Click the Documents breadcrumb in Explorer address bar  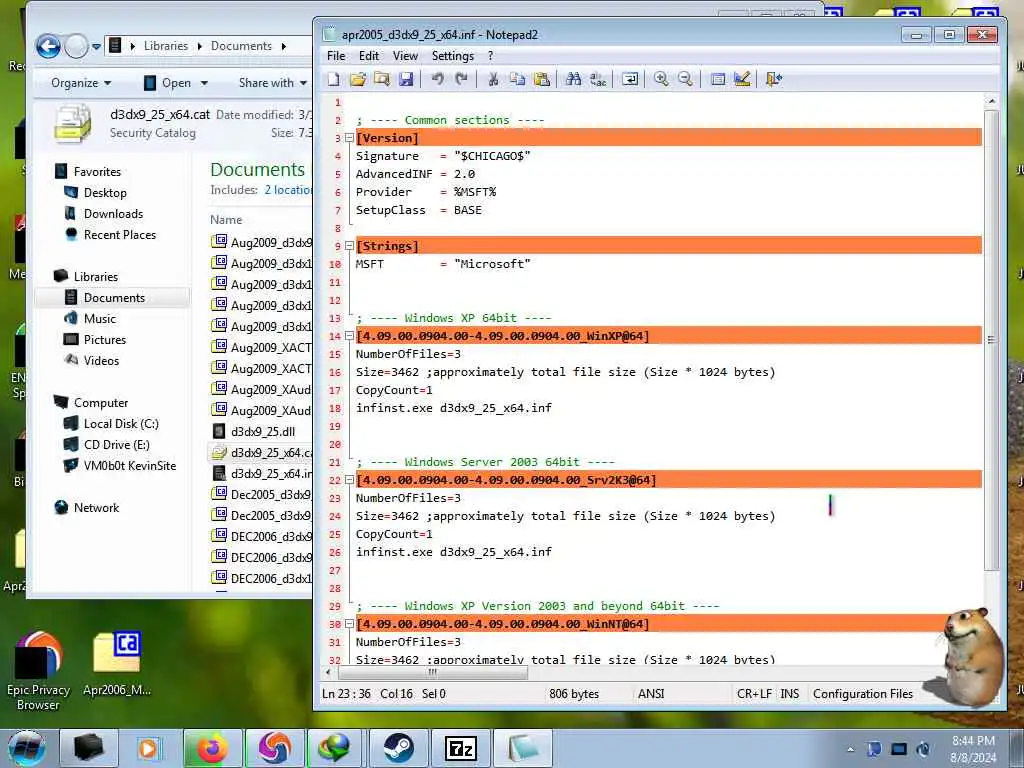(x=241, y=46)
